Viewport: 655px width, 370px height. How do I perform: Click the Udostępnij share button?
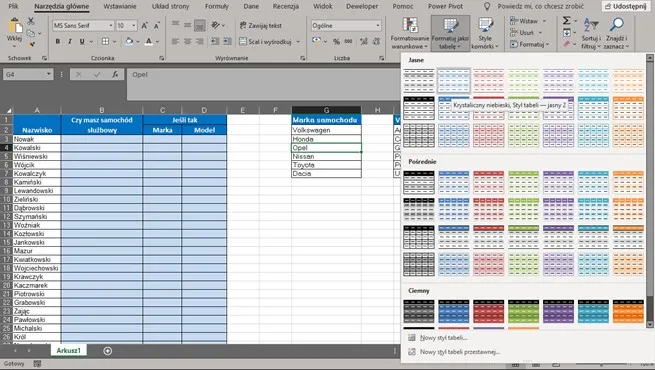tap(626, 6)
